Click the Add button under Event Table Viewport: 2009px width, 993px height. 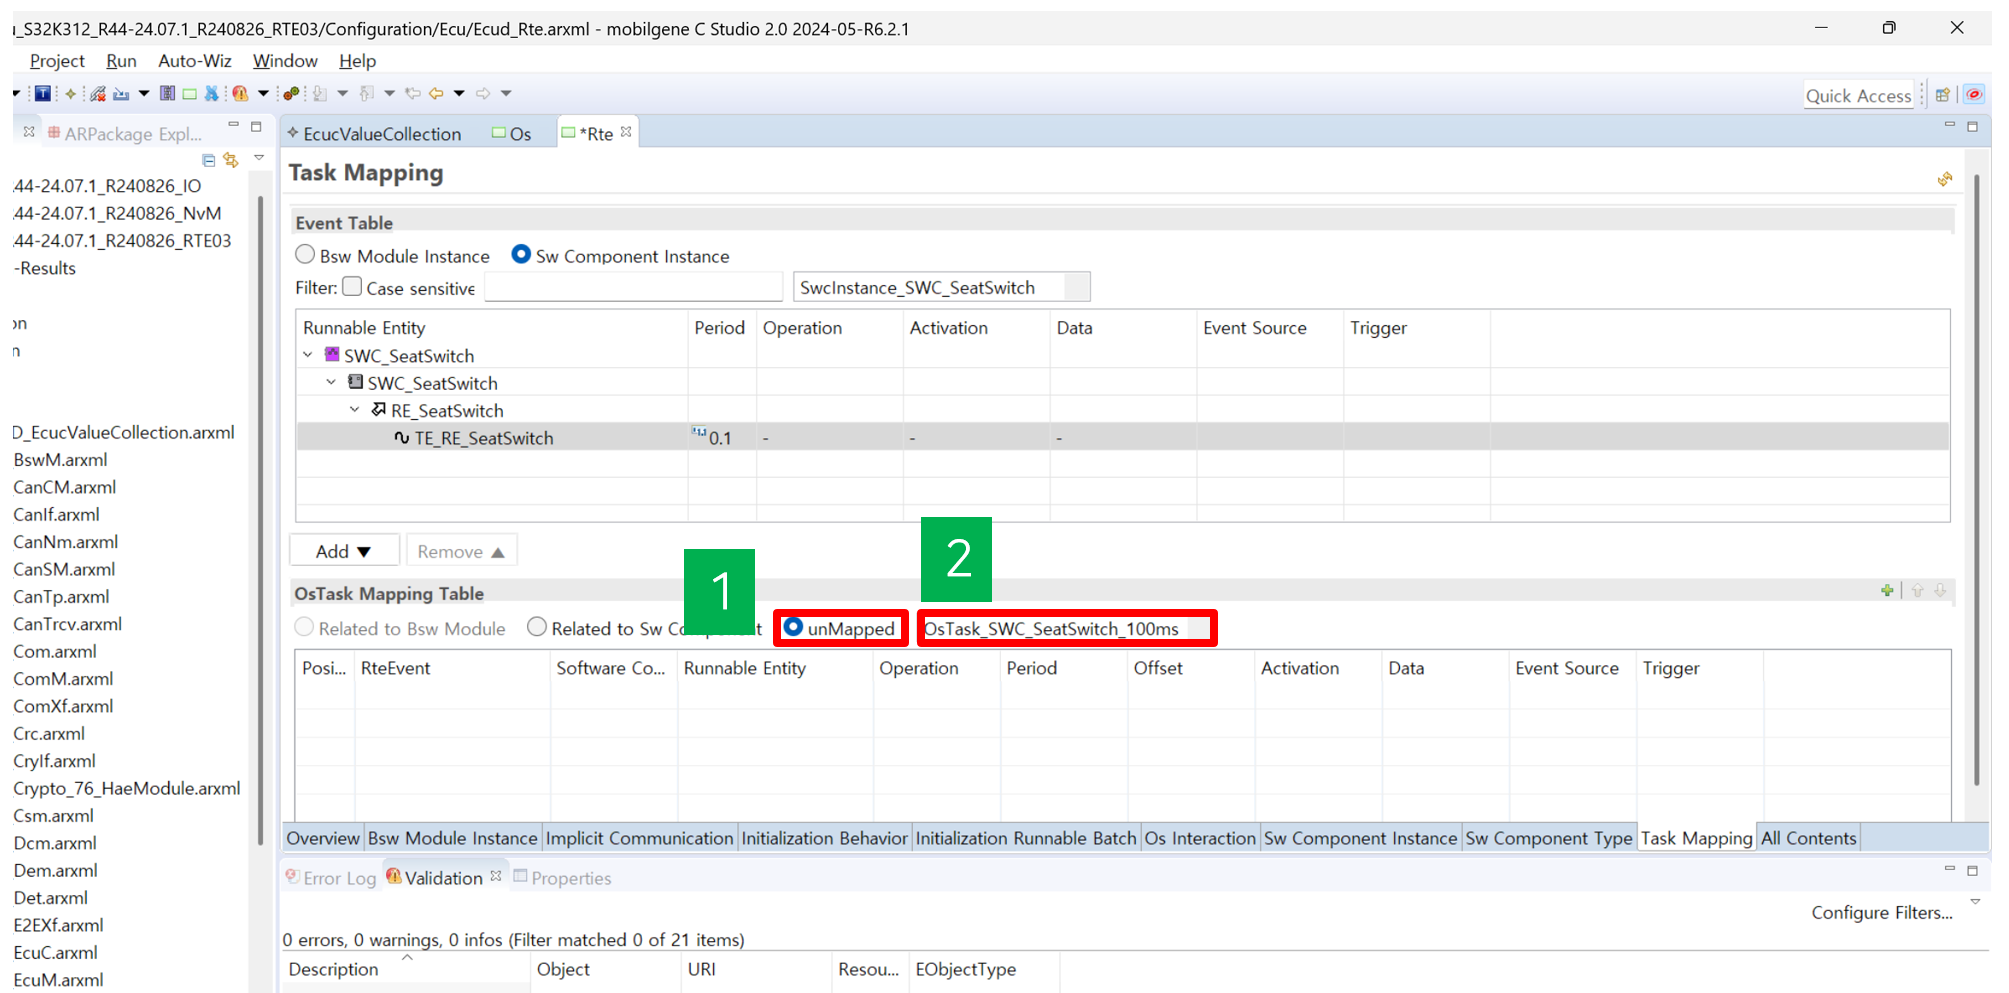pyautogui.click(x=343, y=551)
